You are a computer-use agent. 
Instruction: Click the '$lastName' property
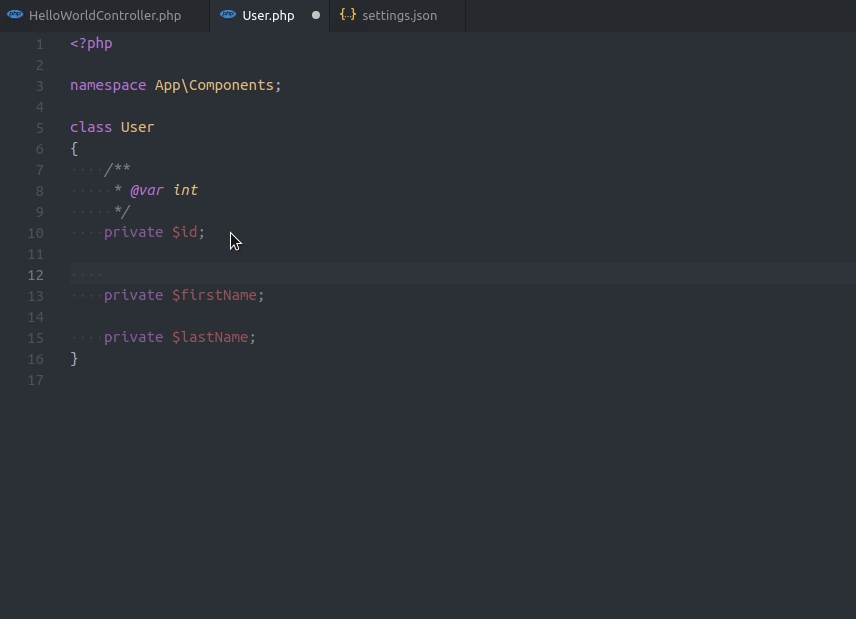tap(210, 337)
